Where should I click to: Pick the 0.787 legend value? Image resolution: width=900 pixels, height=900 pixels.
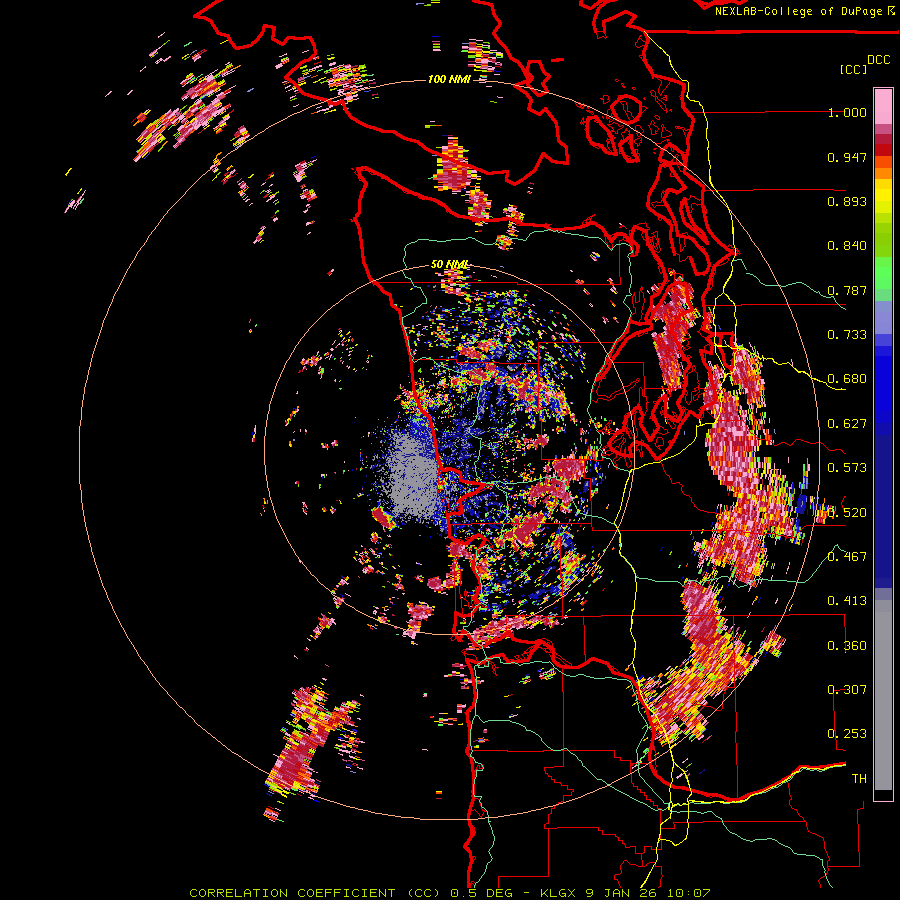pyautogui.click(x=847, y=291)
